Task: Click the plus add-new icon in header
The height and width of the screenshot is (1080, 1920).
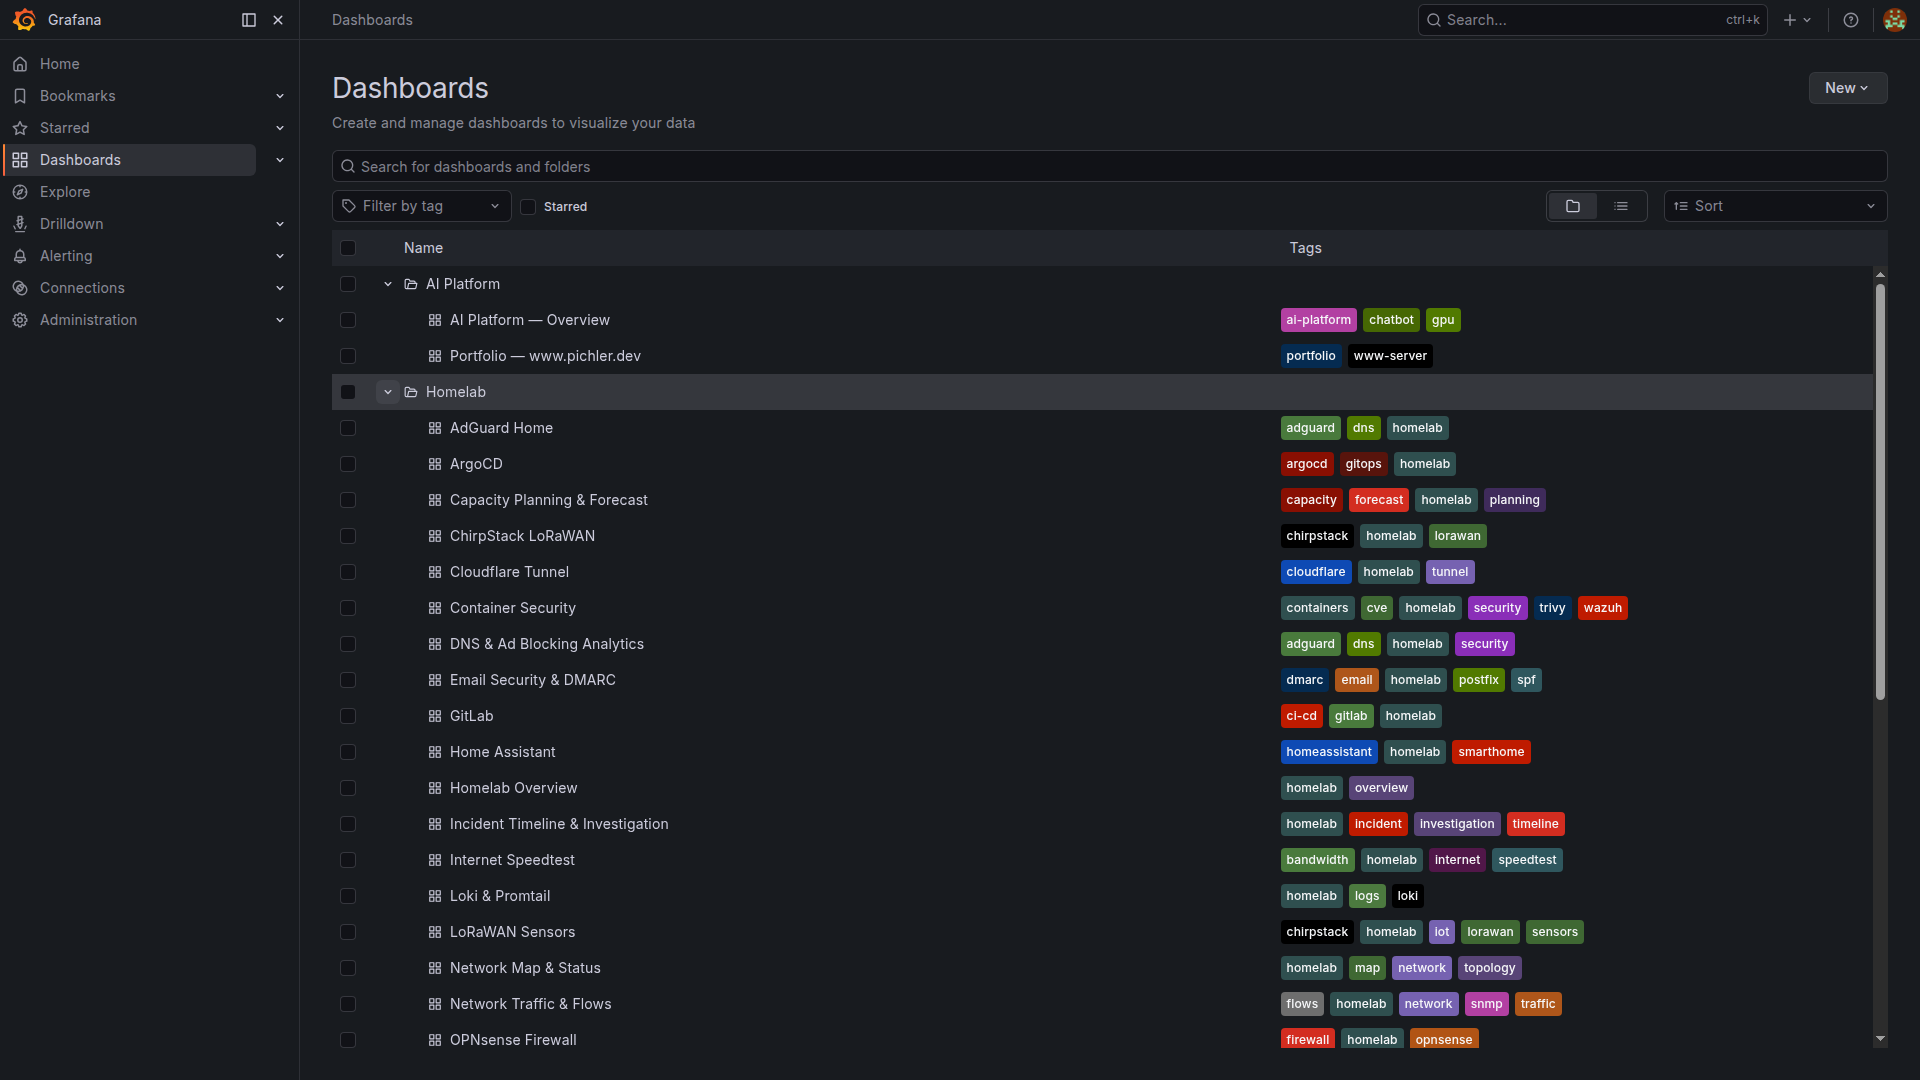Action: pyautogui.click(x=1790, y=20)
